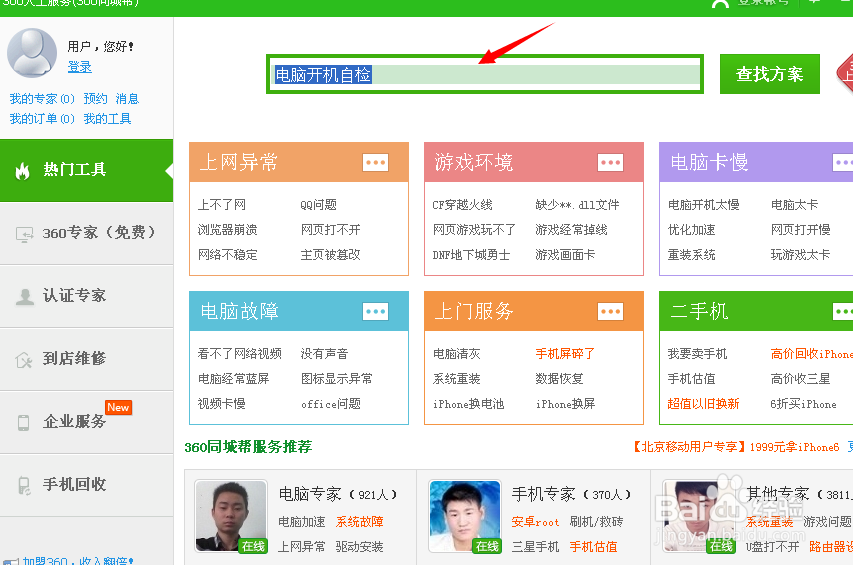Click 系统故障 under 电脑专家
Viewport: 853px width, 565px height.
[x=360, y=522]
